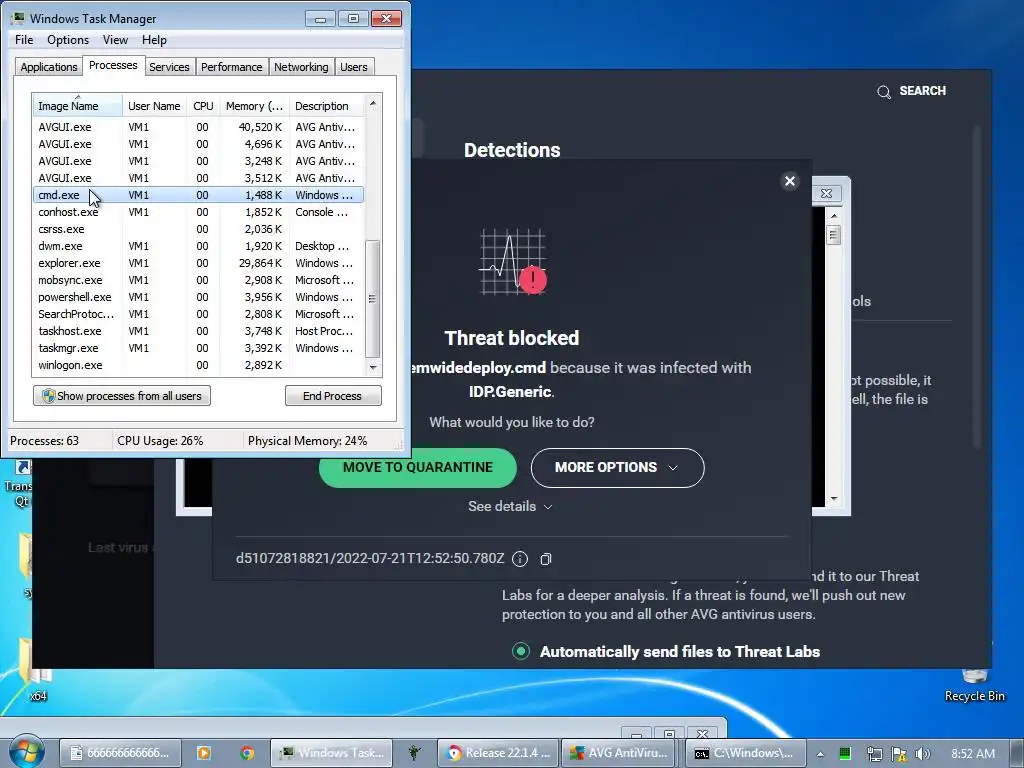Click the threat blocked heartbeat alert icon

tap(513, 263)
